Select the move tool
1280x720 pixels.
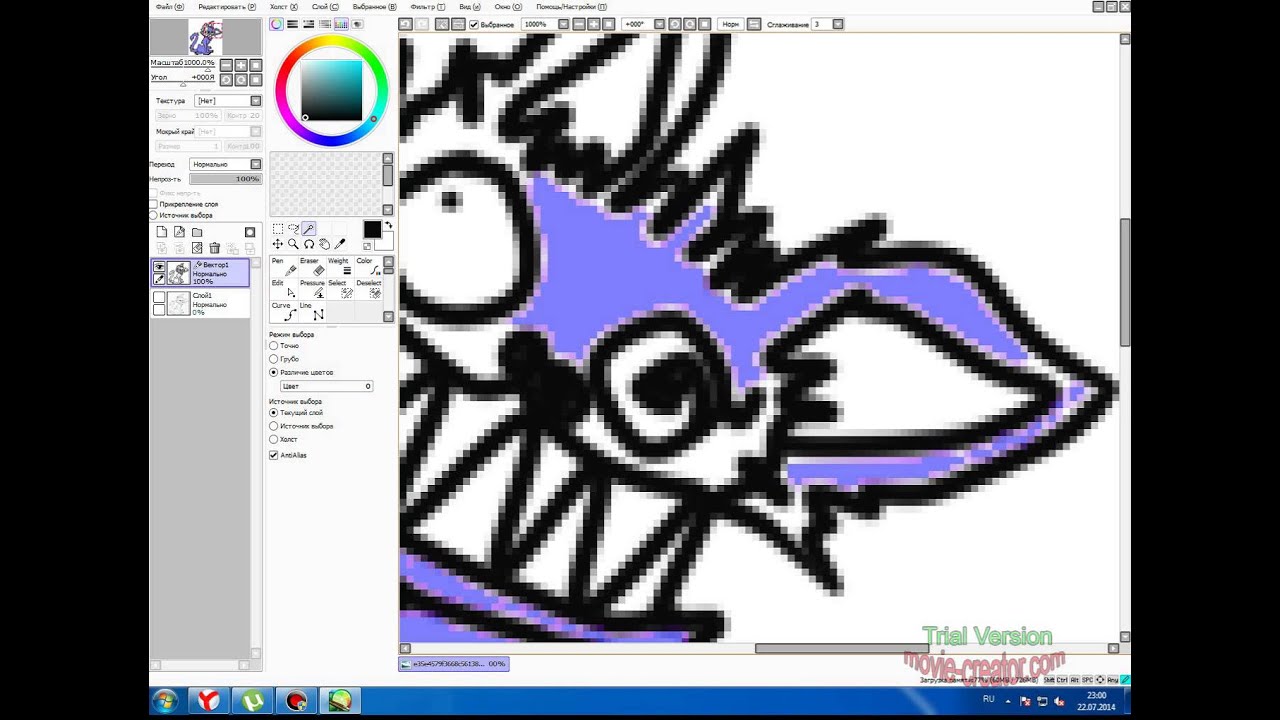tap(277, 244)
